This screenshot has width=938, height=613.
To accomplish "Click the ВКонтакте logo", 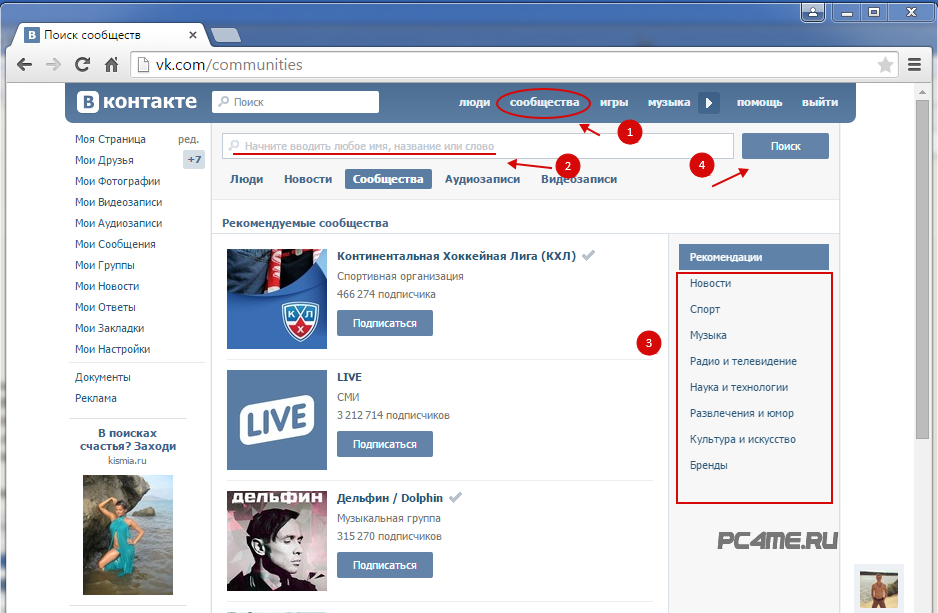I will point(136,102).
